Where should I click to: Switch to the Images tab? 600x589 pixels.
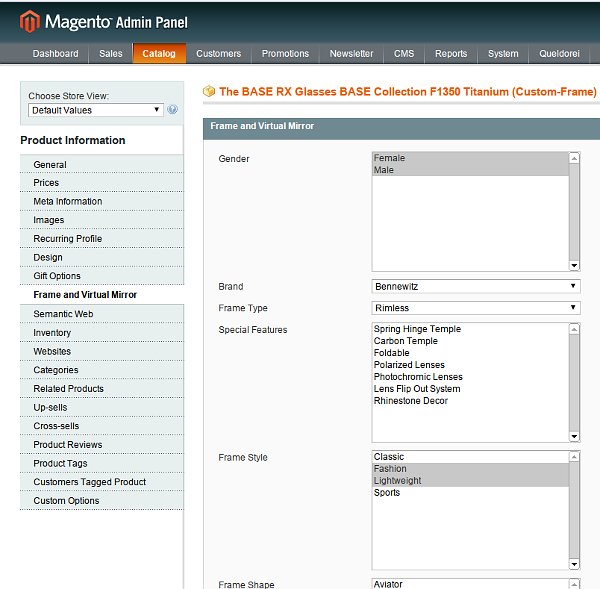102,220
